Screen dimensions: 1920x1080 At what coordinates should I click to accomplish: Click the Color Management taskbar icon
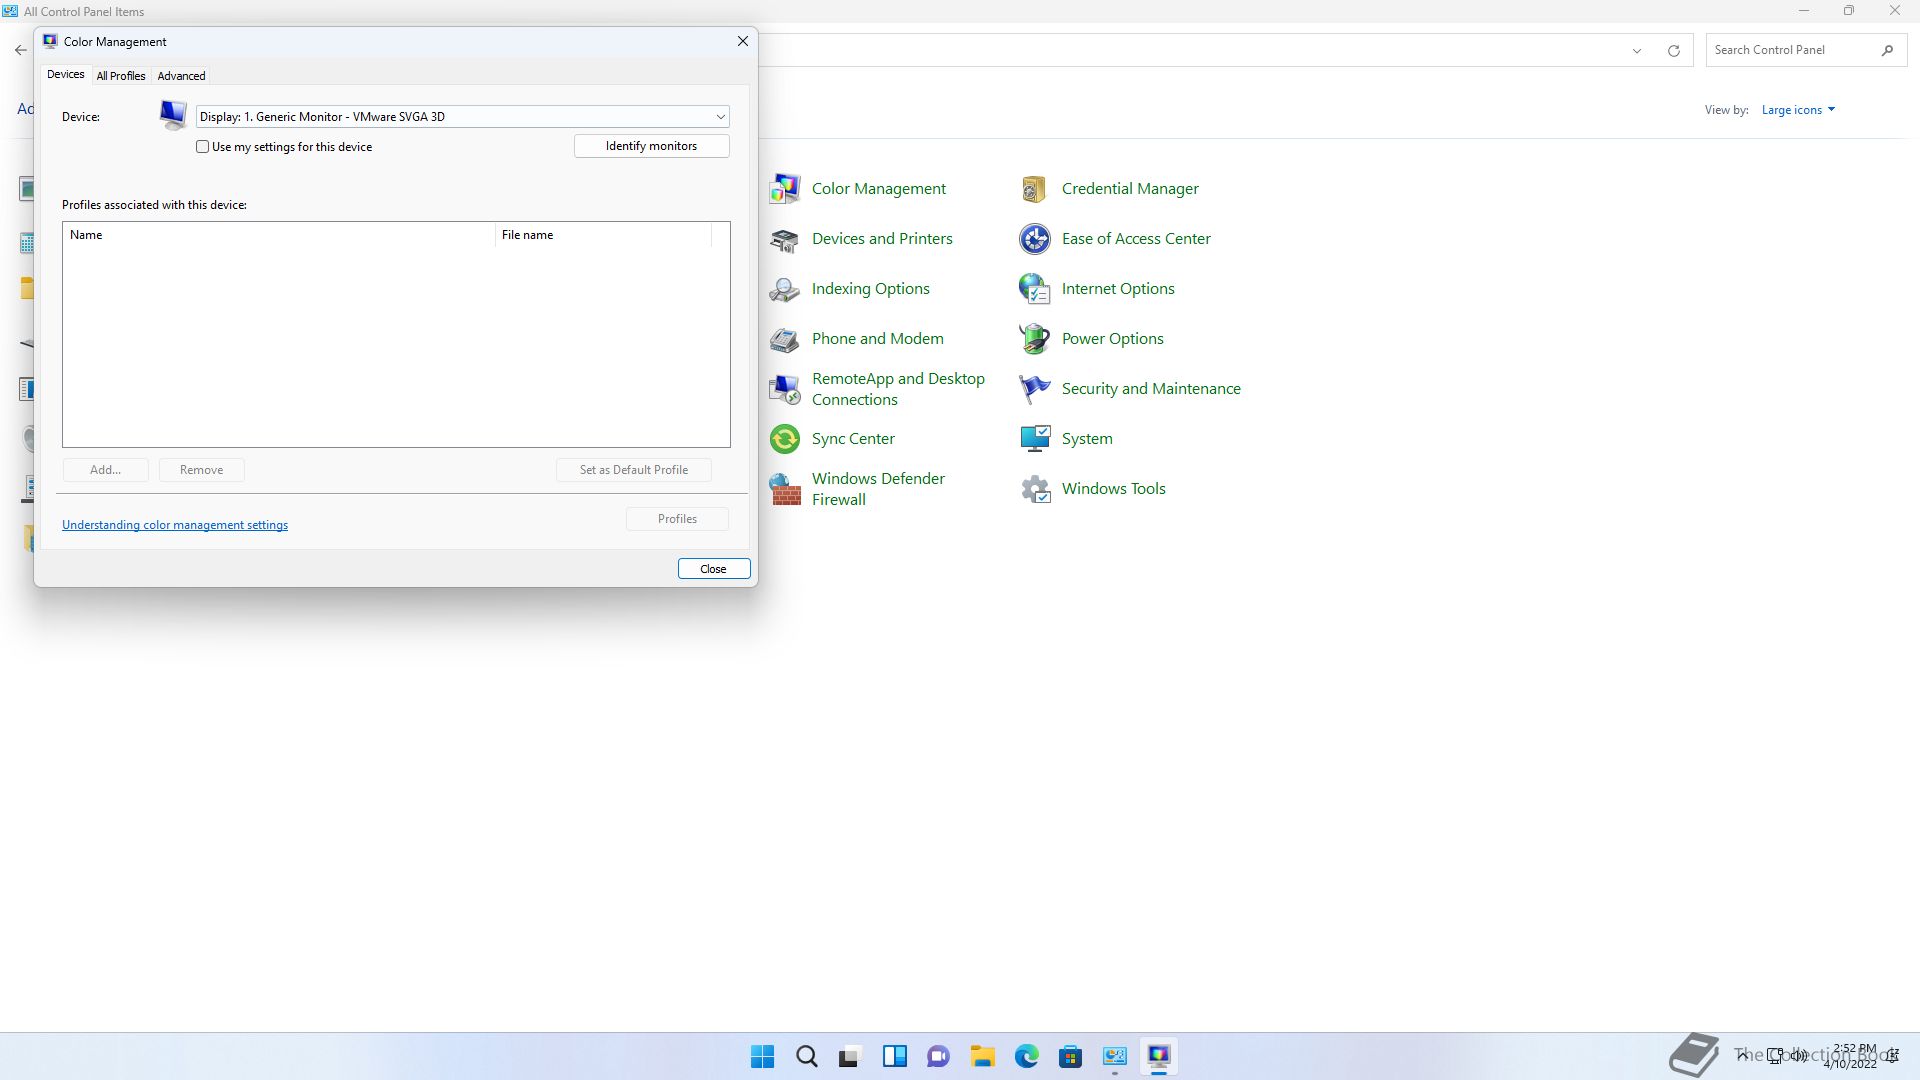pyautogui.click(x=1158, y=1056)
